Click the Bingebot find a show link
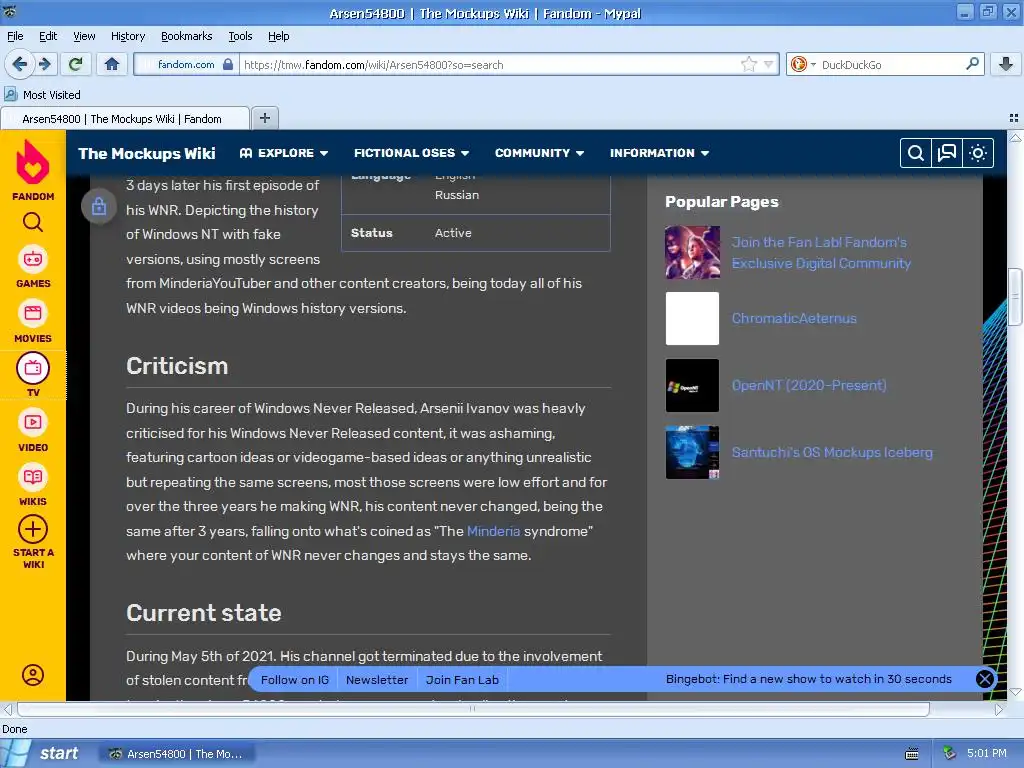This screenshot has height=768, width=1024. pyautogui.click(x=808, y=679)
